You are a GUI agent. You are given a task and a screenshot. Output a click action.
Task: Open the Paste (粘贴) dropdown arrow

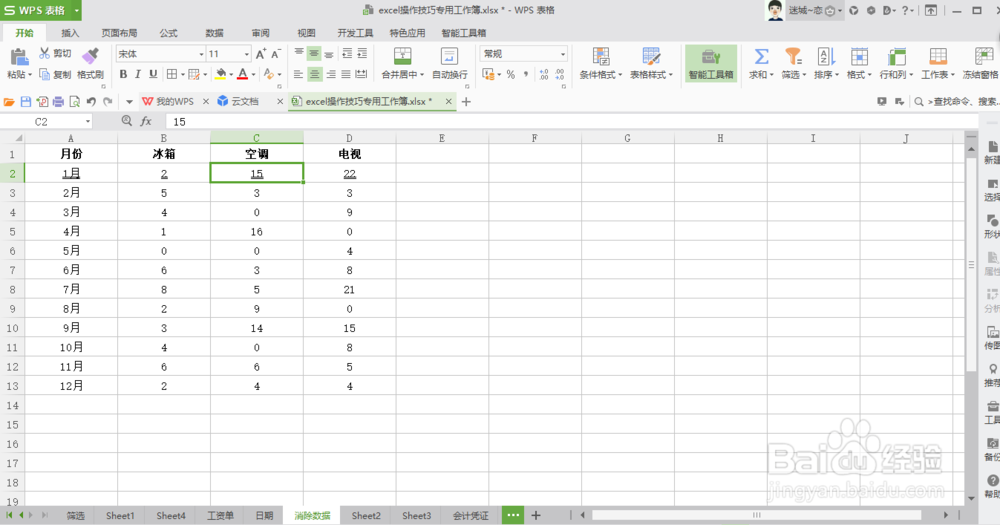(x=29, y=75)
